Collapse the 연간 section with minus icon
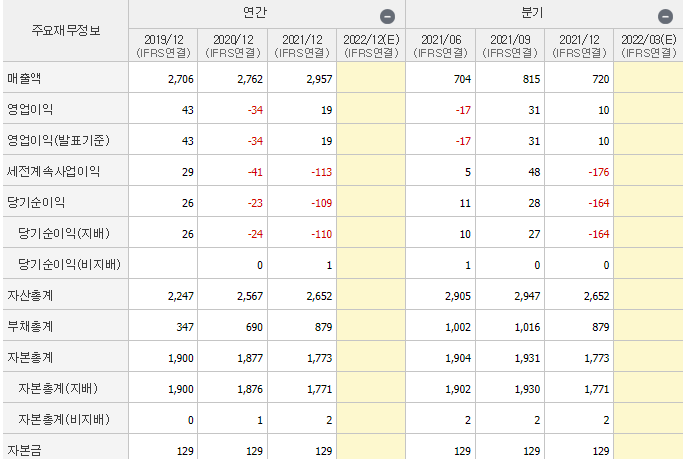 coord(387,17)
